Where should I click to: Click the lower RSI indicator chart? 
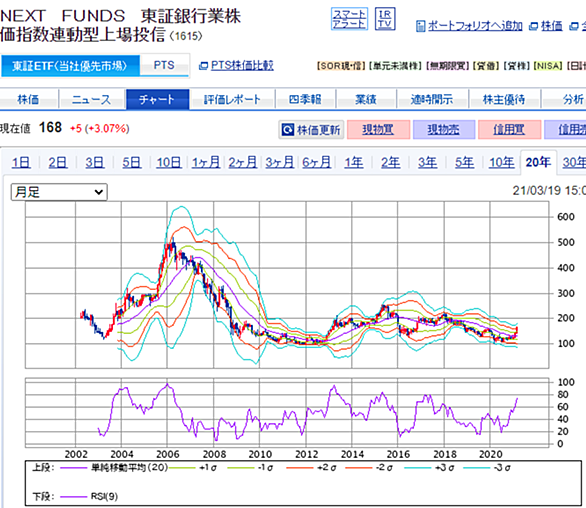click(x=287, y=413)
